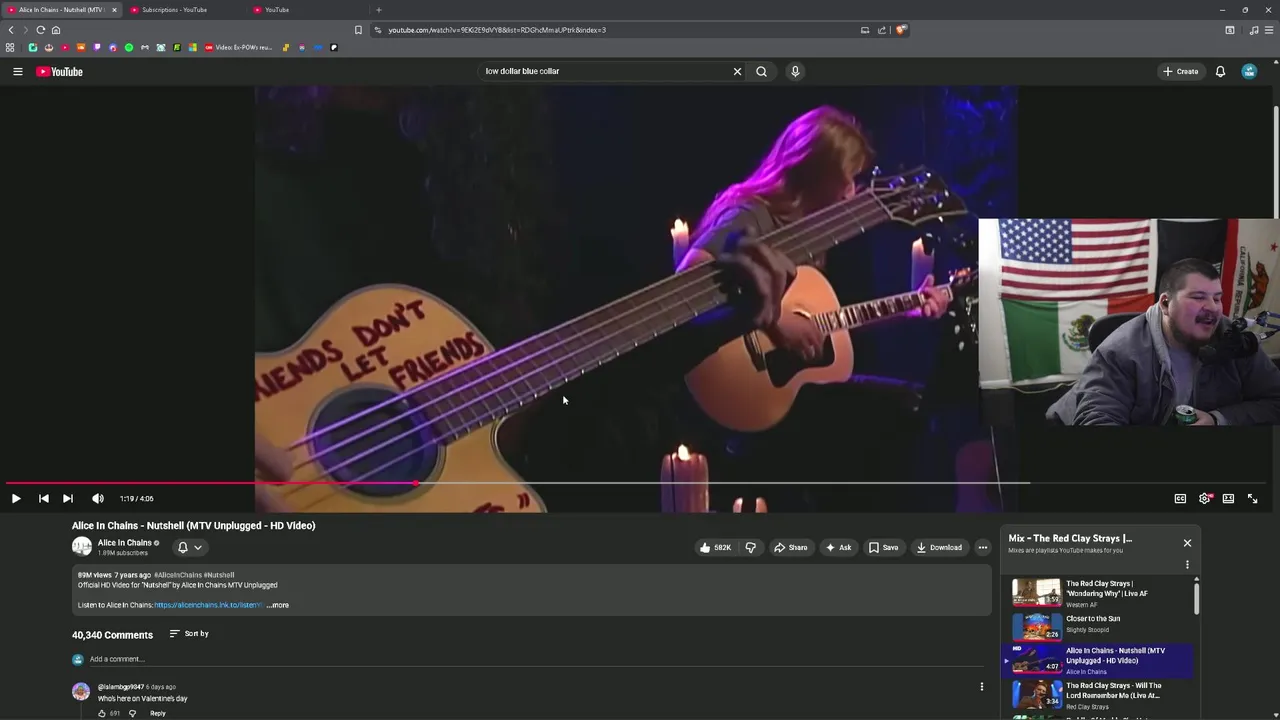Screen dimensions: 1280x720
Task: Clear the search box with the X
Action: coord(737,71)
